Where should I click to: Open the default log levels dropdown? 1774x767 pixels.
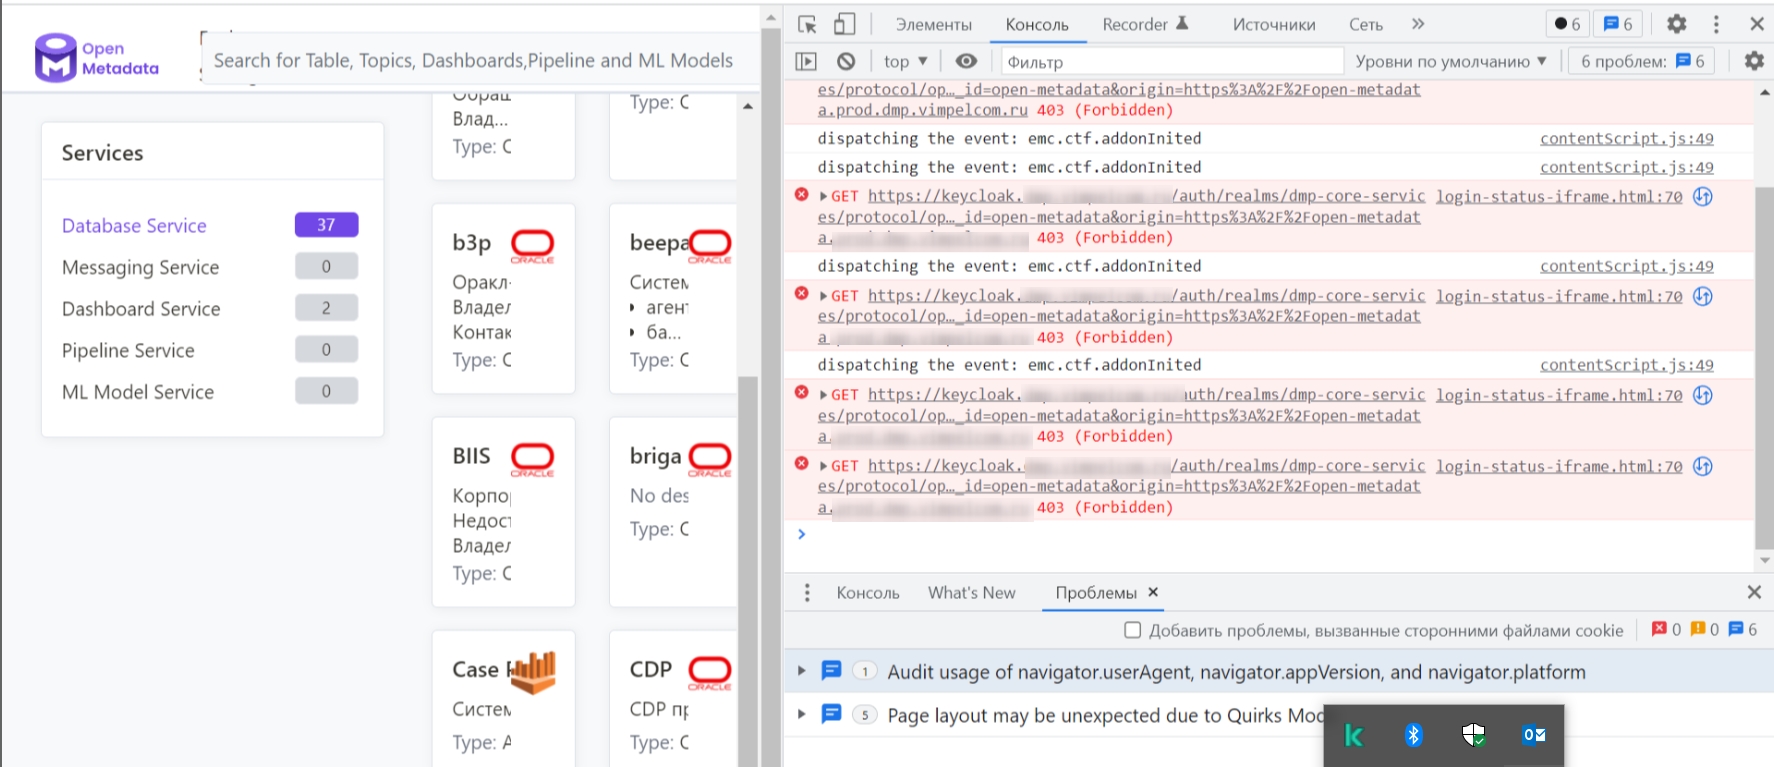click(1451, 61)
